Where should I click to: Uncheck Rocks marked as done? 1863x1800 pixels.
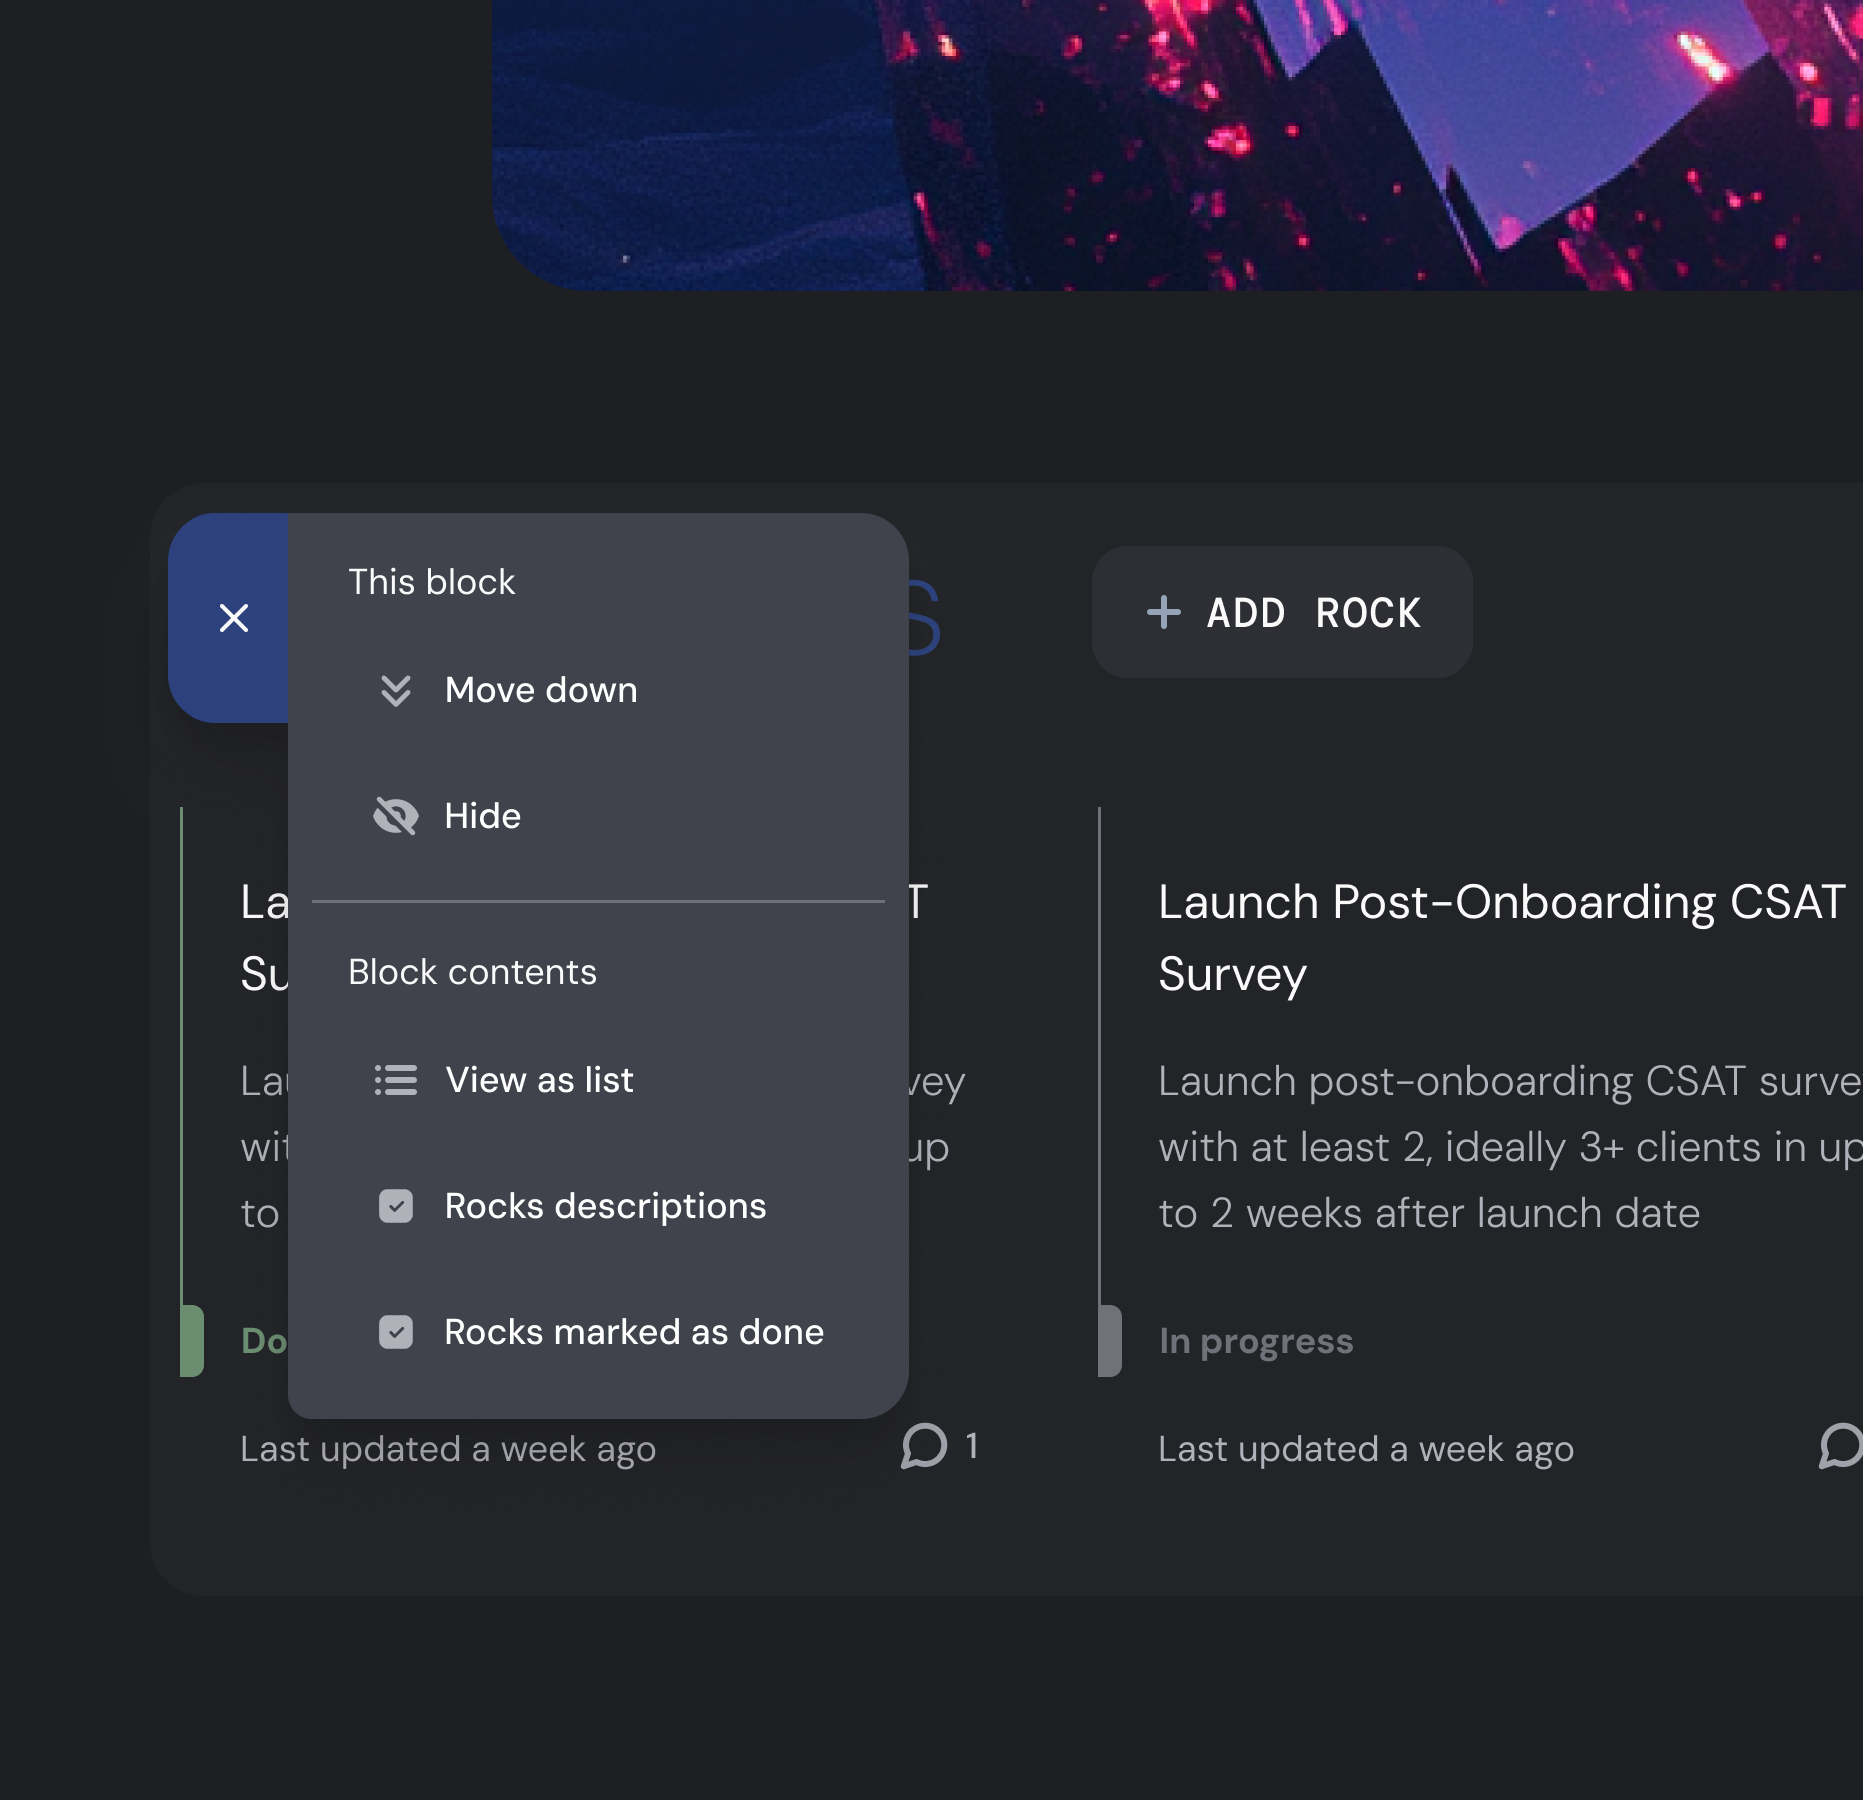tap(396, 1332)
